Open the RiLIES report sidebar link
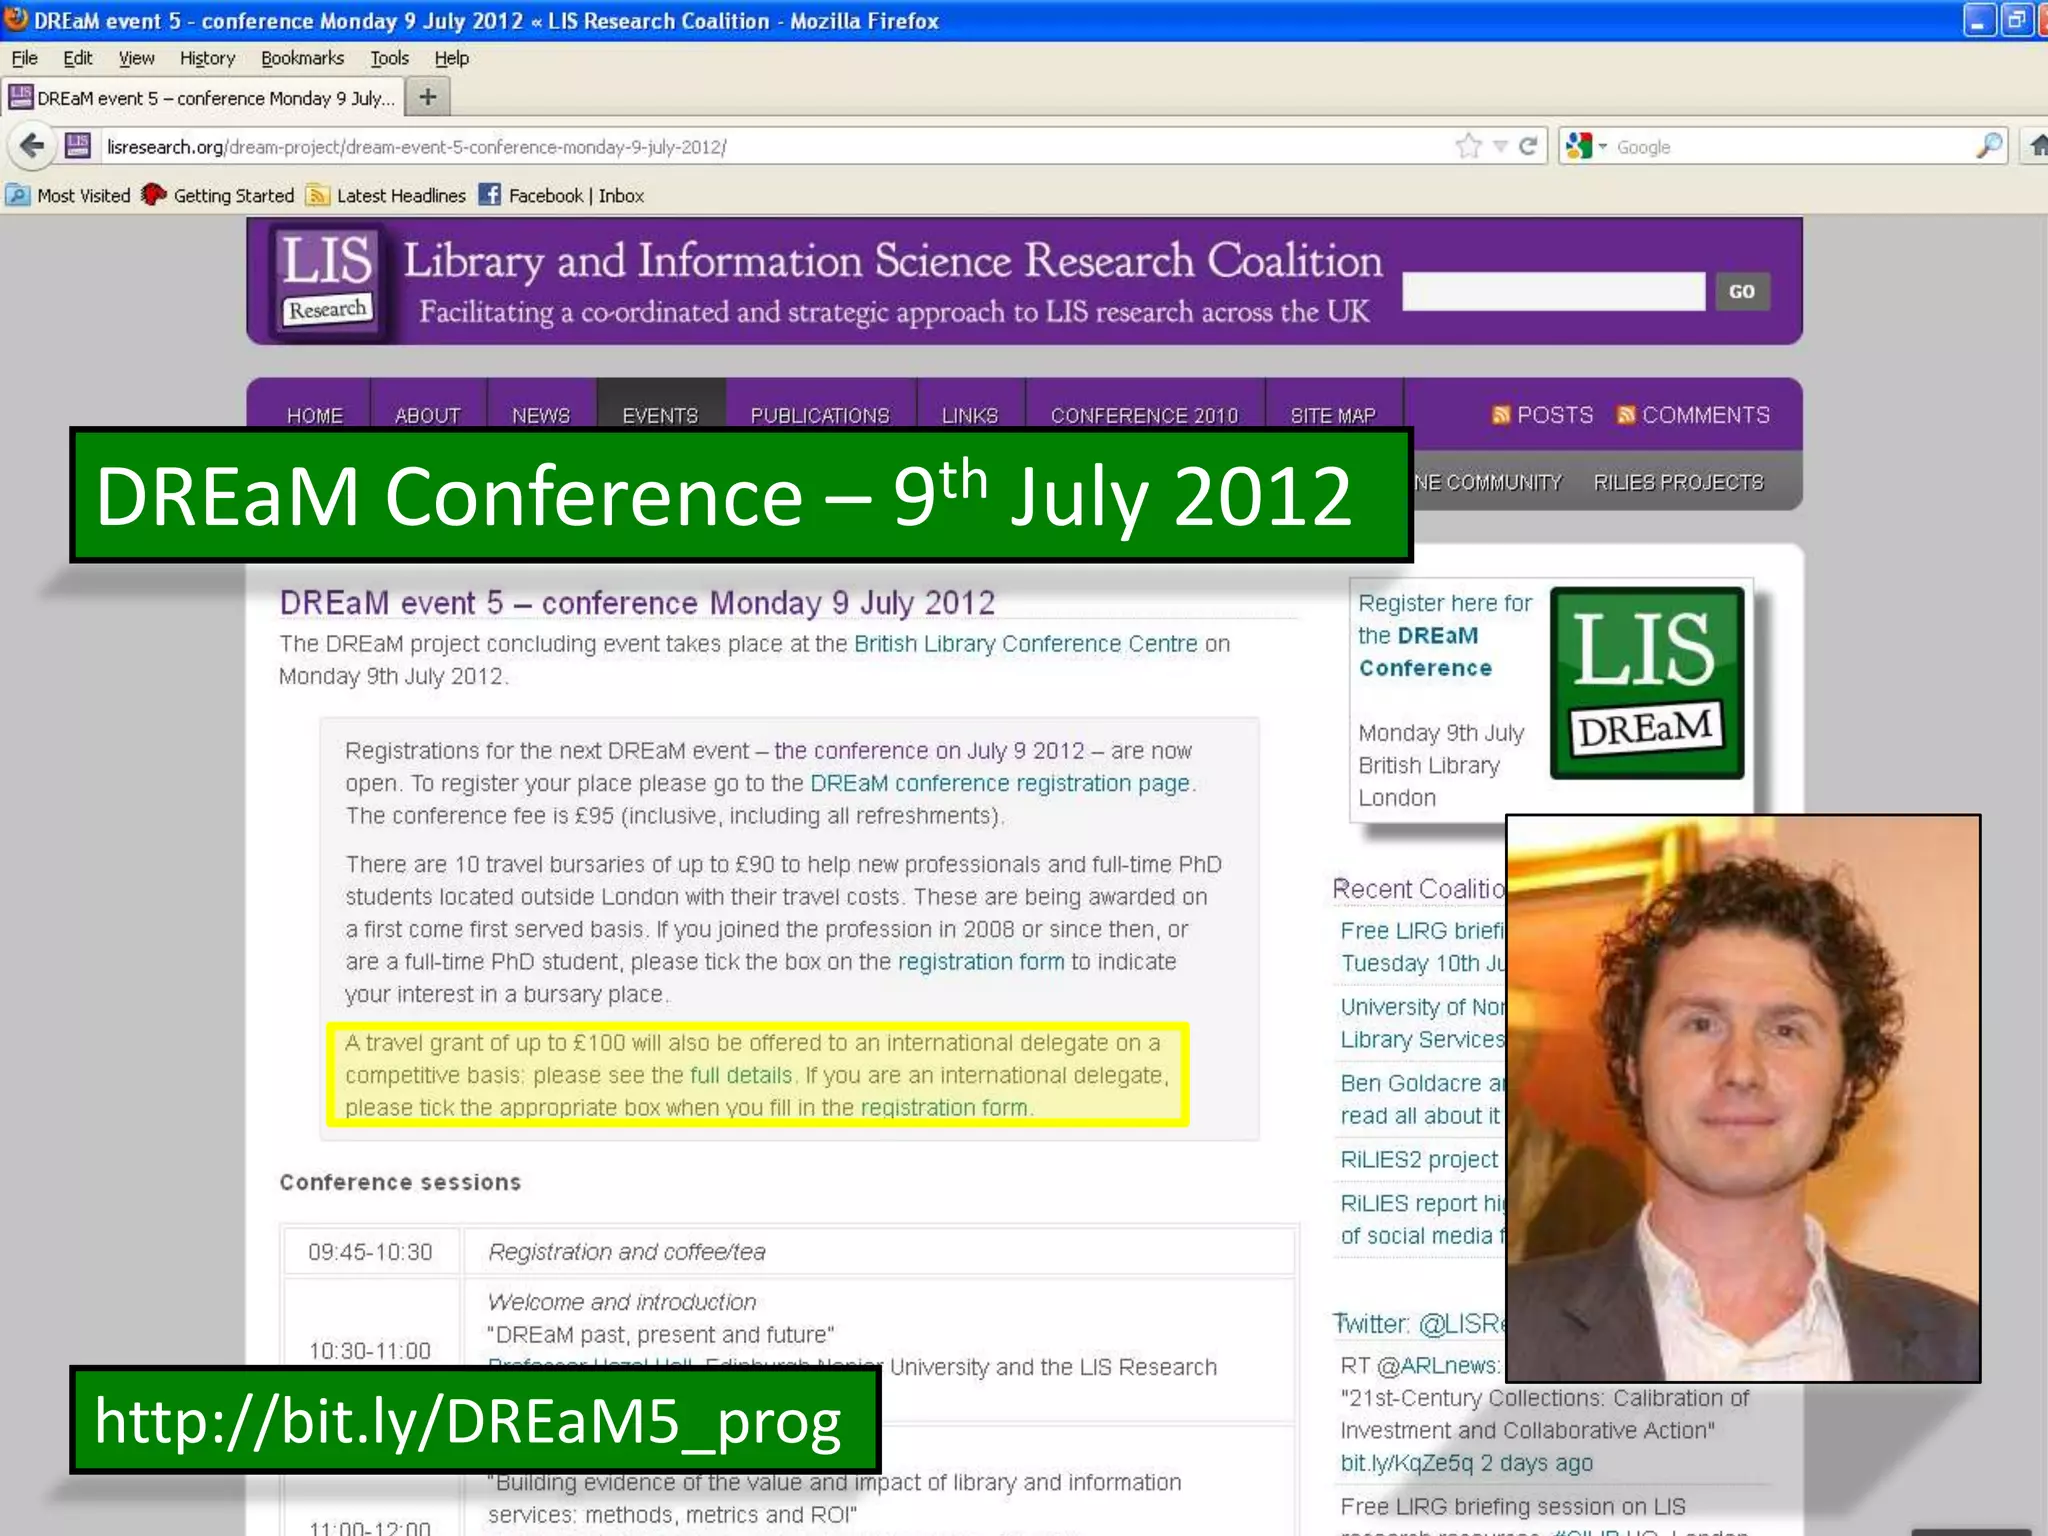Viewport: 2048px width, 1536px height. click(x=1422, y=1219)
